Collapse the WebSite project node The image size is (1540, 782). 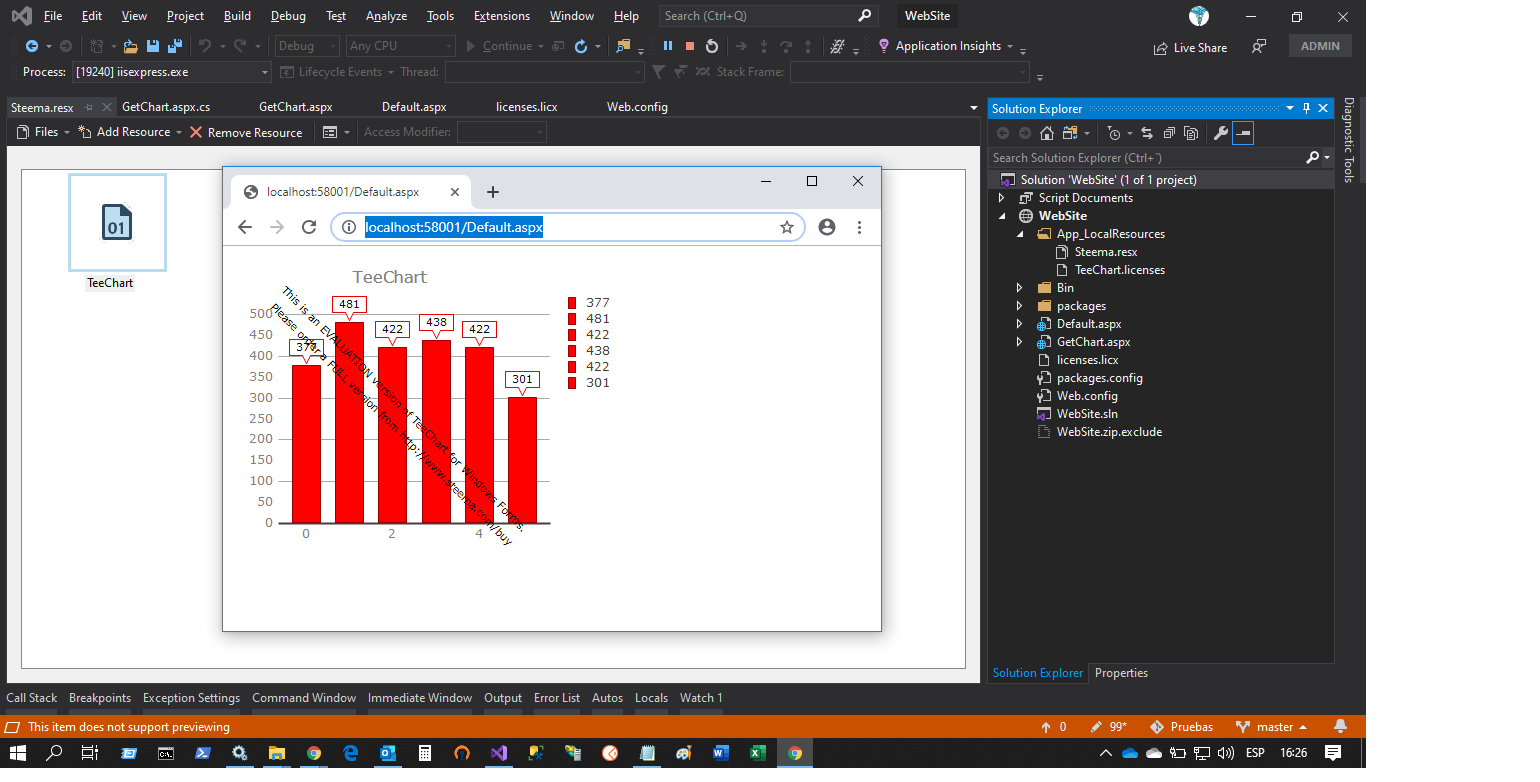(x=1002, y=216)
